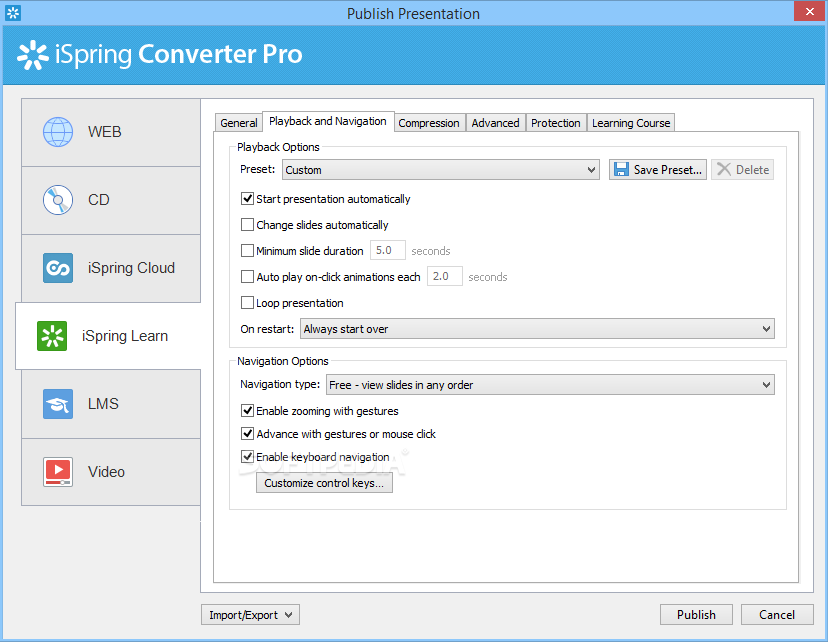Click the X icon on Delete button
This screenshot has height=642, width=828.
coord(723,169)
